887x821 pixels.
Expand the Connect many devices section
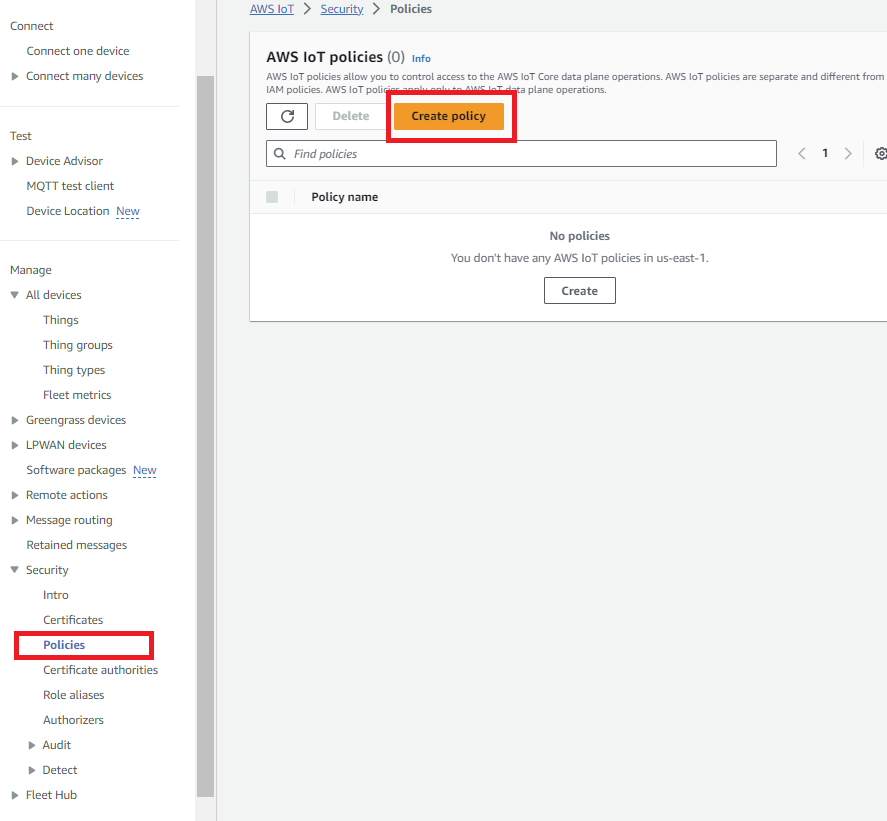[x=15, y=76]
